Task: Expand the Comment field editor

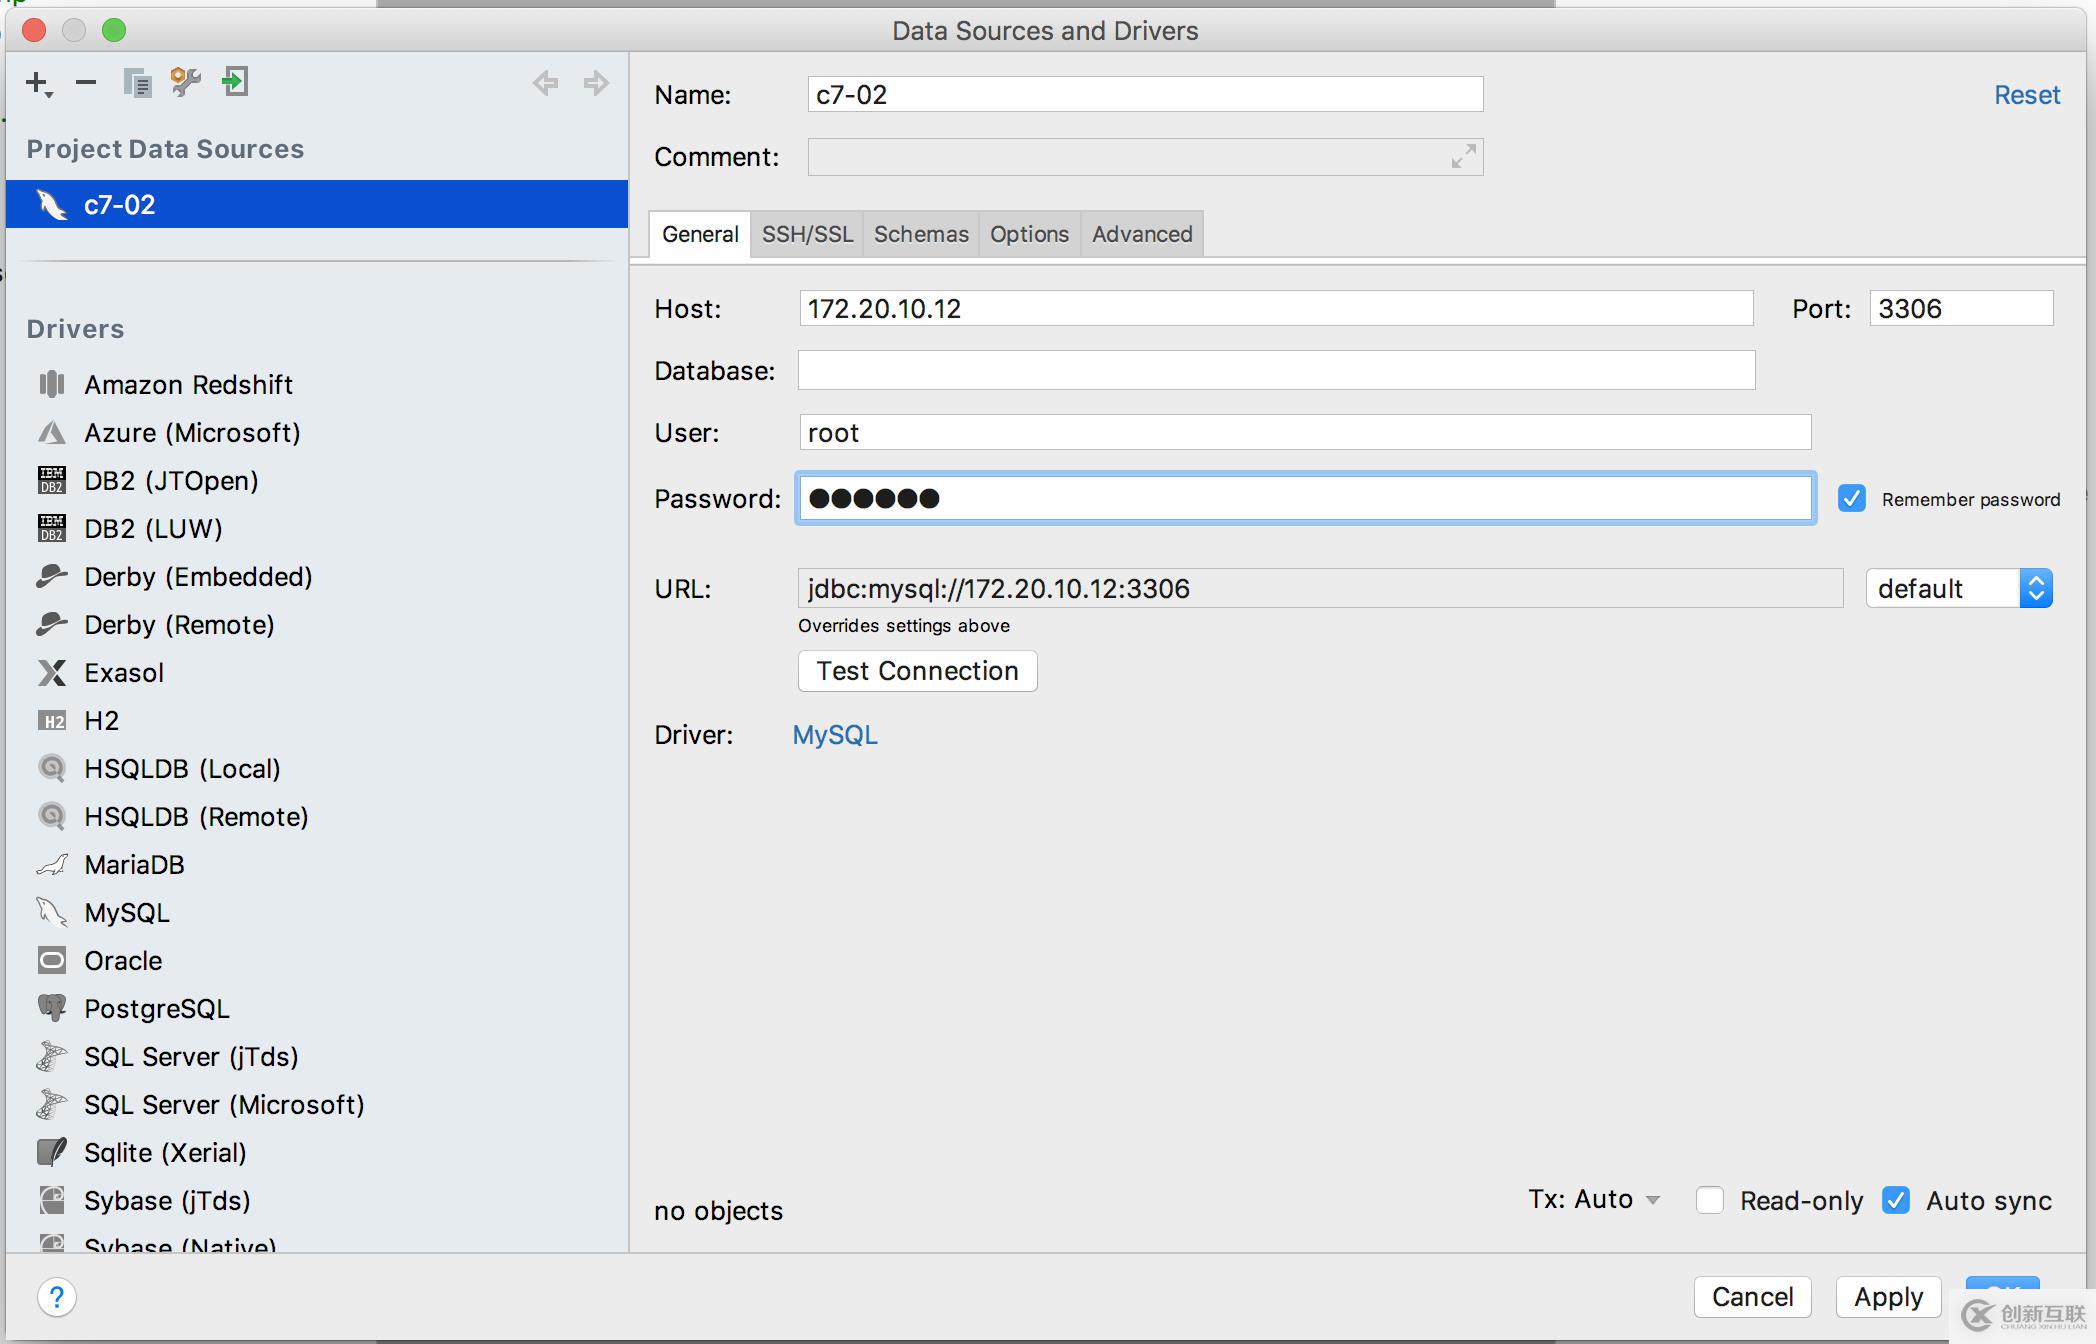Action: click(x=1463, y=157)
